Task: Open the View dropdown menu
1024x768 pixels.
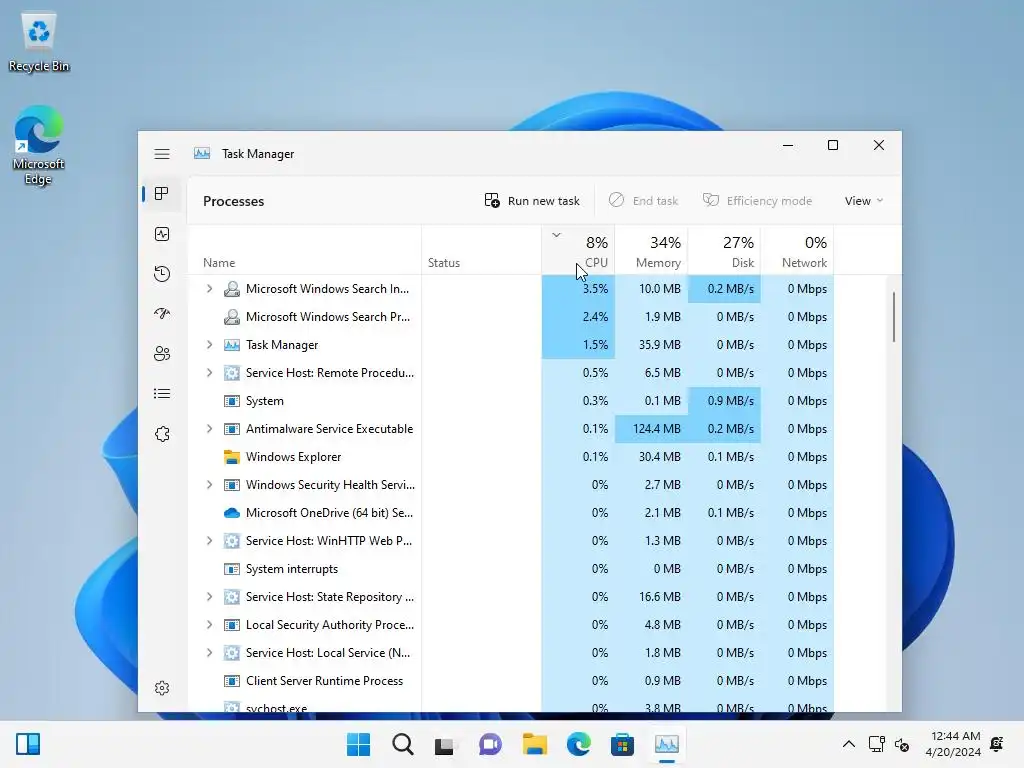Action: 863,201
